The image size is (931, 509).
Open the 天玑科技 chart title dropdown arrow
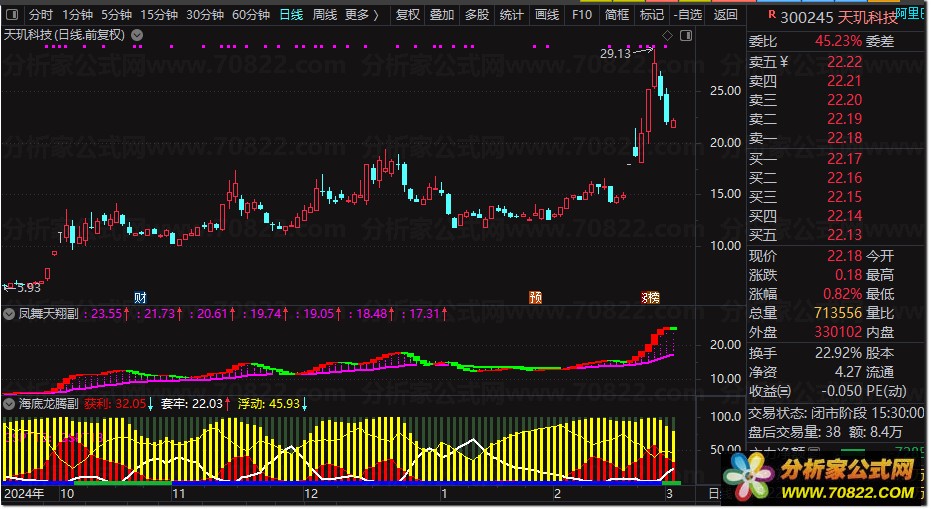click(x=137, y=35)
